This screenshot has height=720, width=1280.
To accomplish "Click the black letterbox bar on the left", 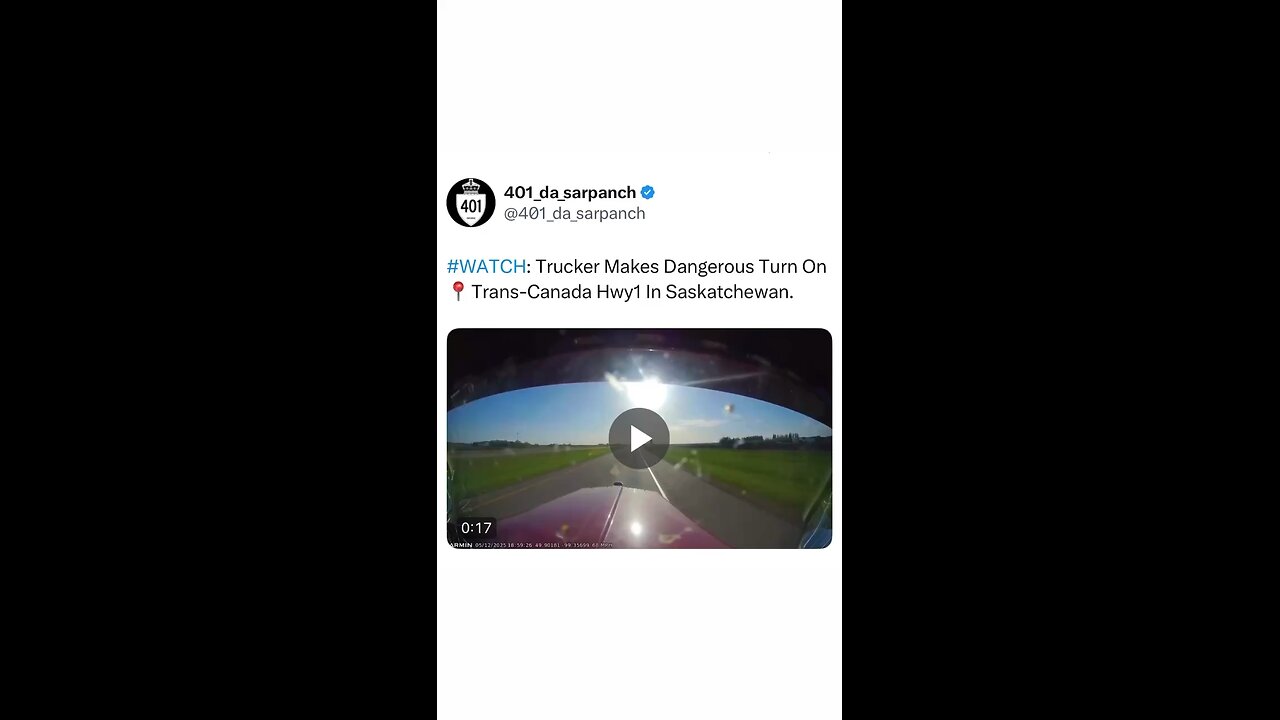I will [x=218, y=360].
